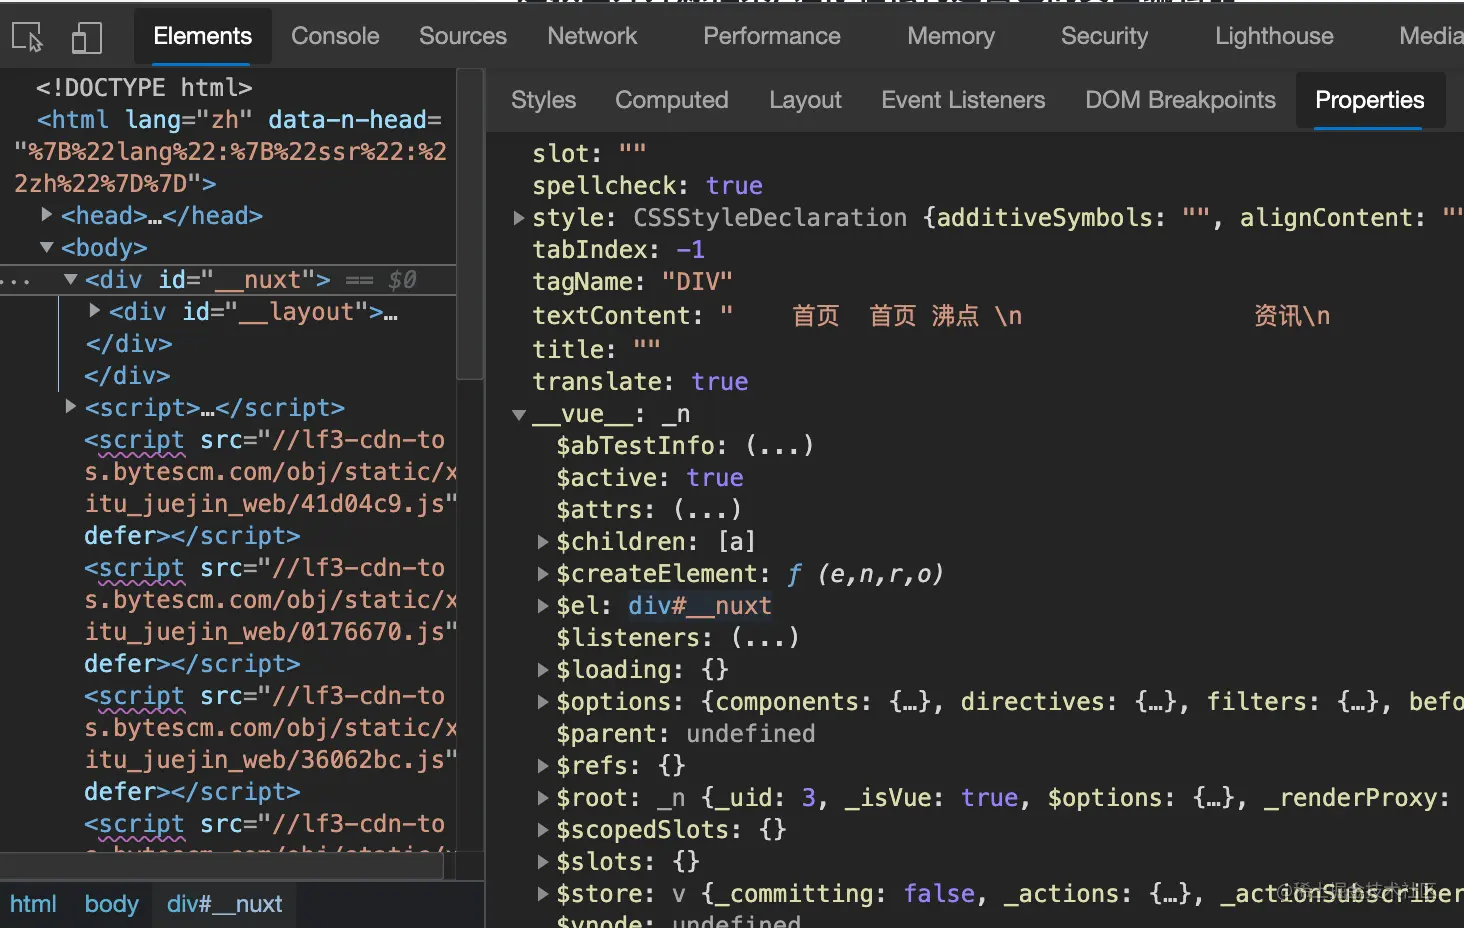Expand the inline script element node

click(x=71, y=406)
